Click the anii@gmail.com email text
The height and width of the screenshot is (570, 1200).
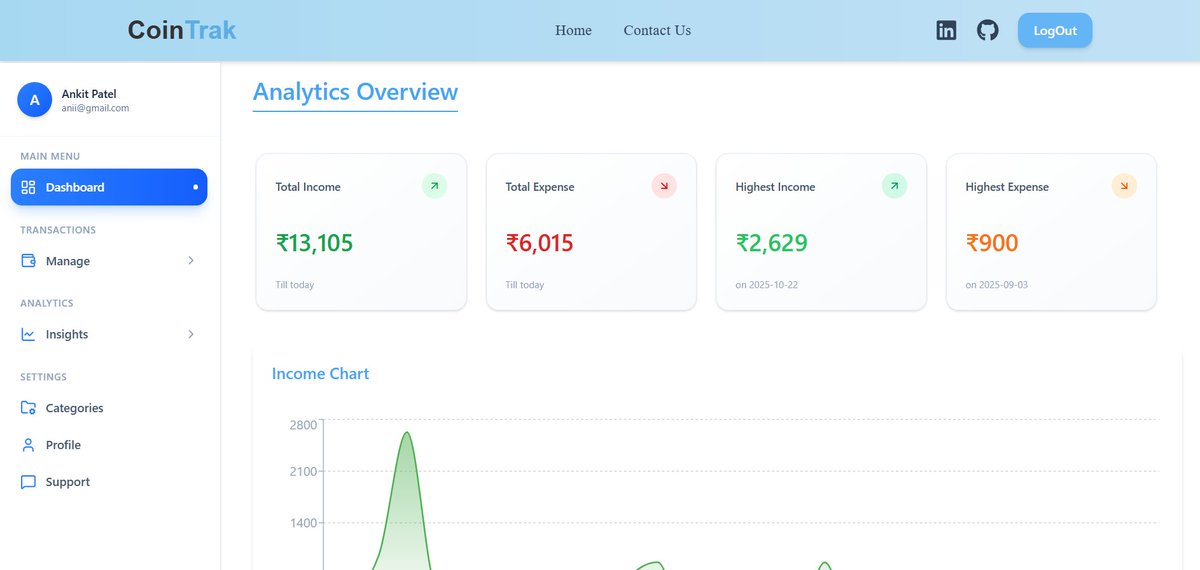95,108
